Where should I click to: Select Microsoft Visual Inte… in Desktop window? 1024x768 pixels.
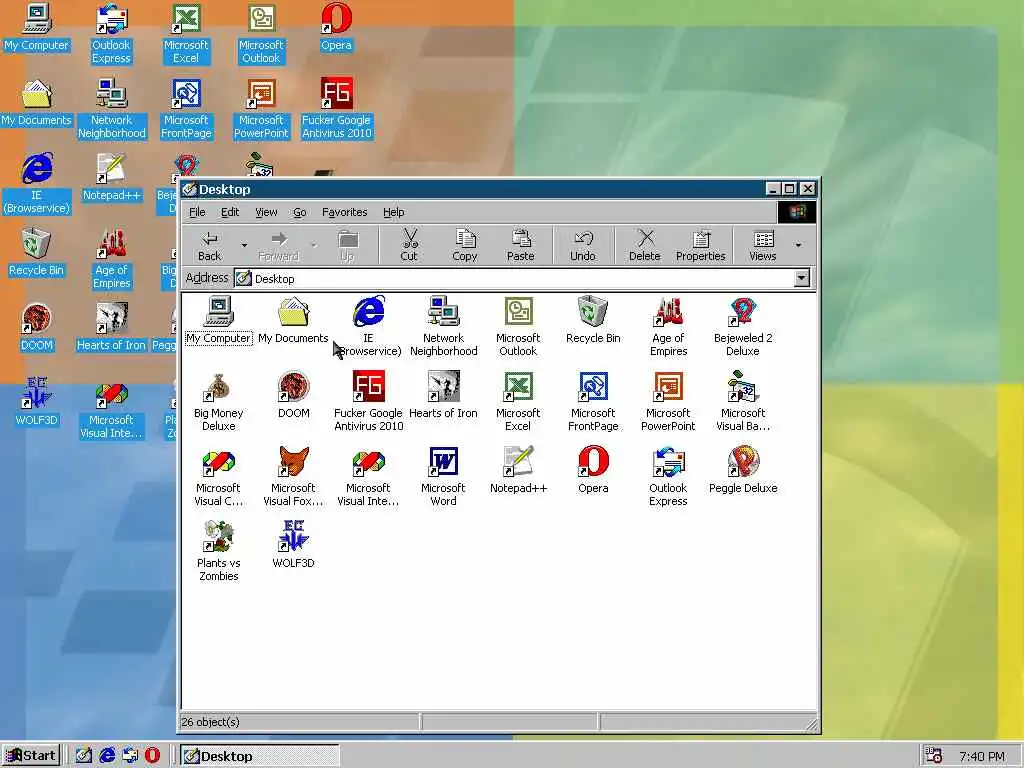368,477
